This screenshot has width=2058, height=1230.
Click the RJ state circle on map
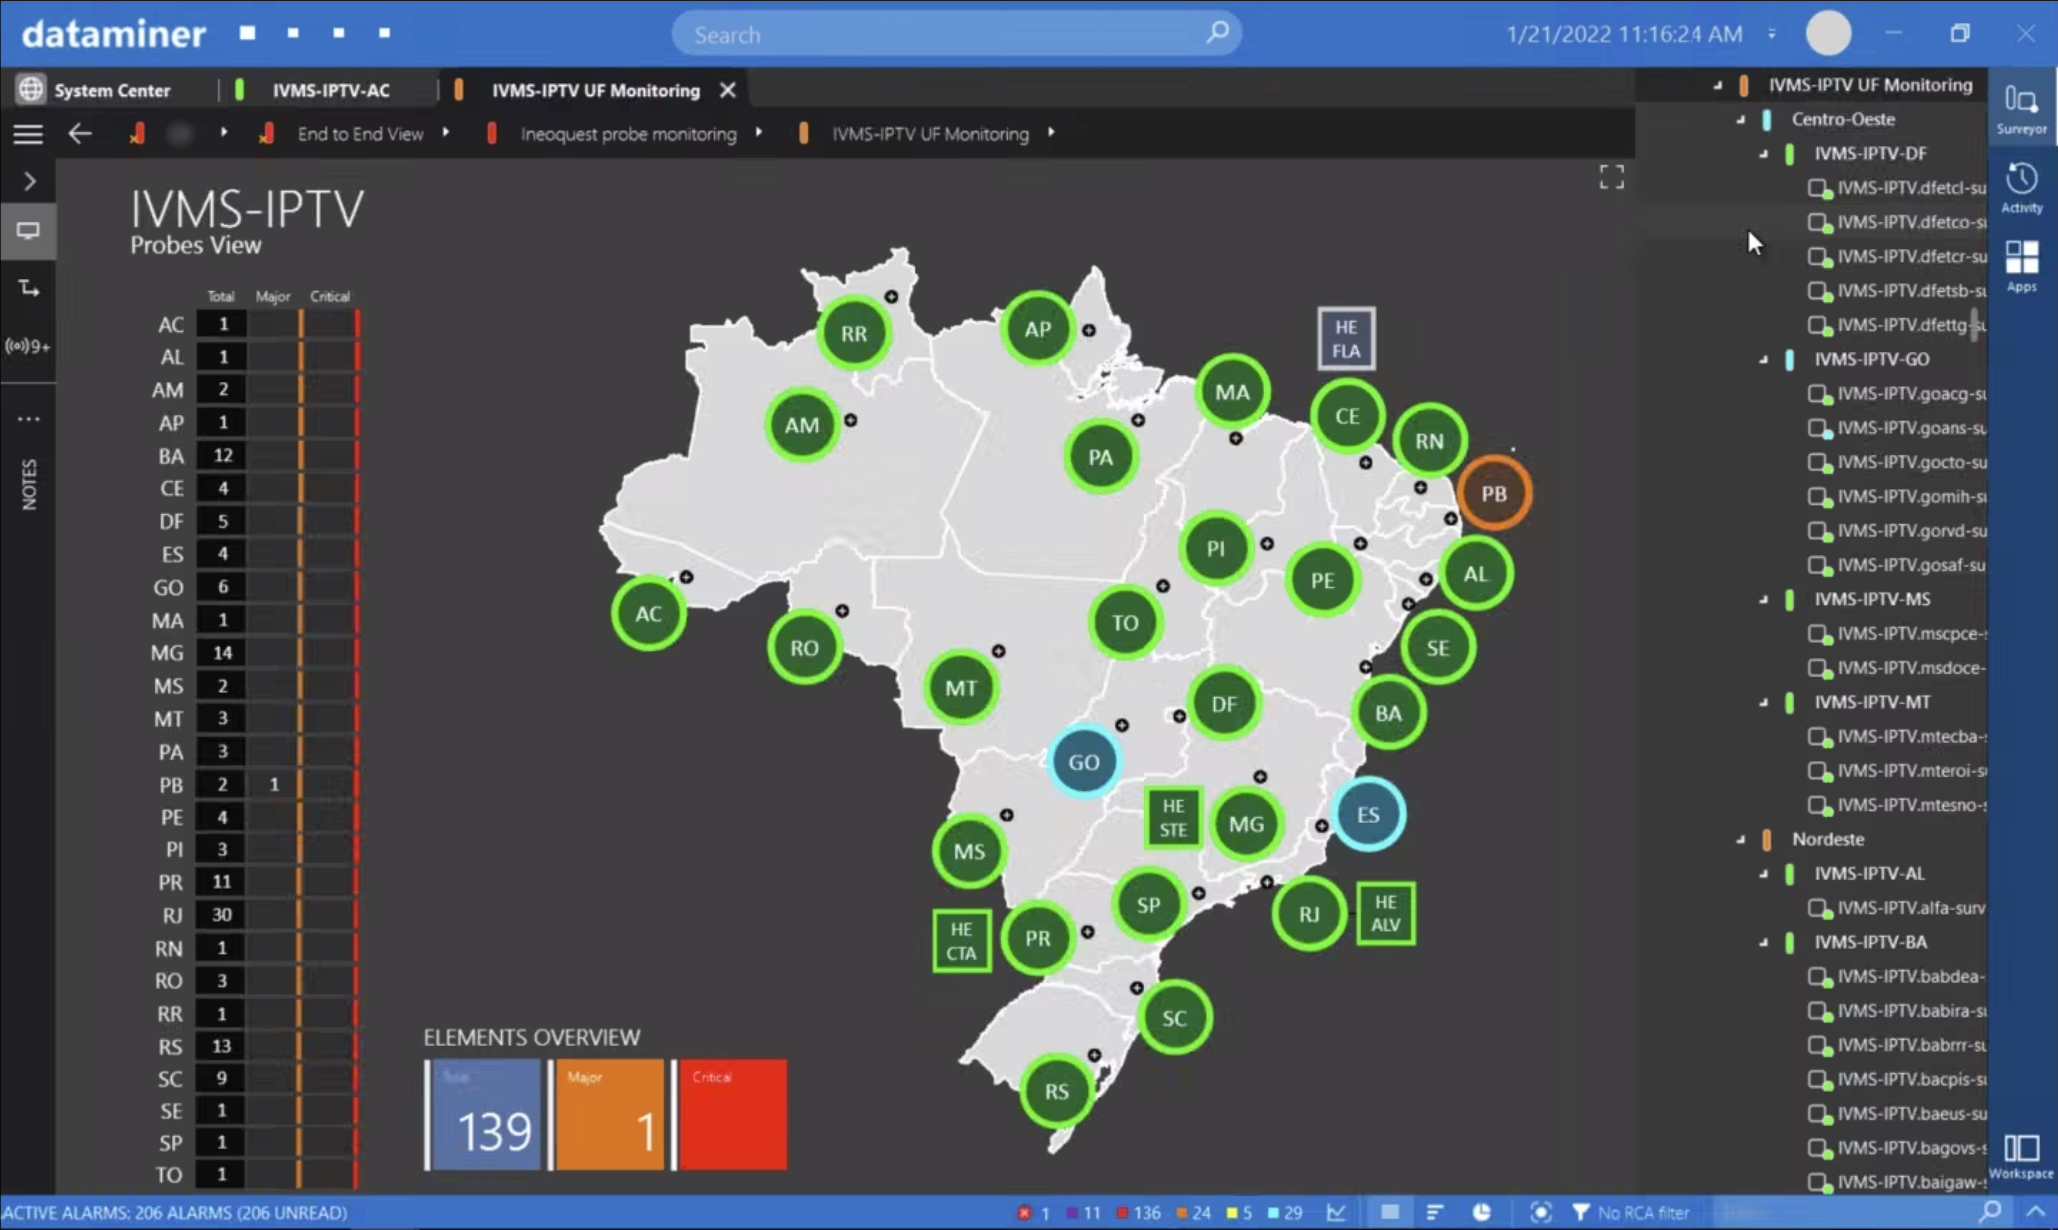1309,914
